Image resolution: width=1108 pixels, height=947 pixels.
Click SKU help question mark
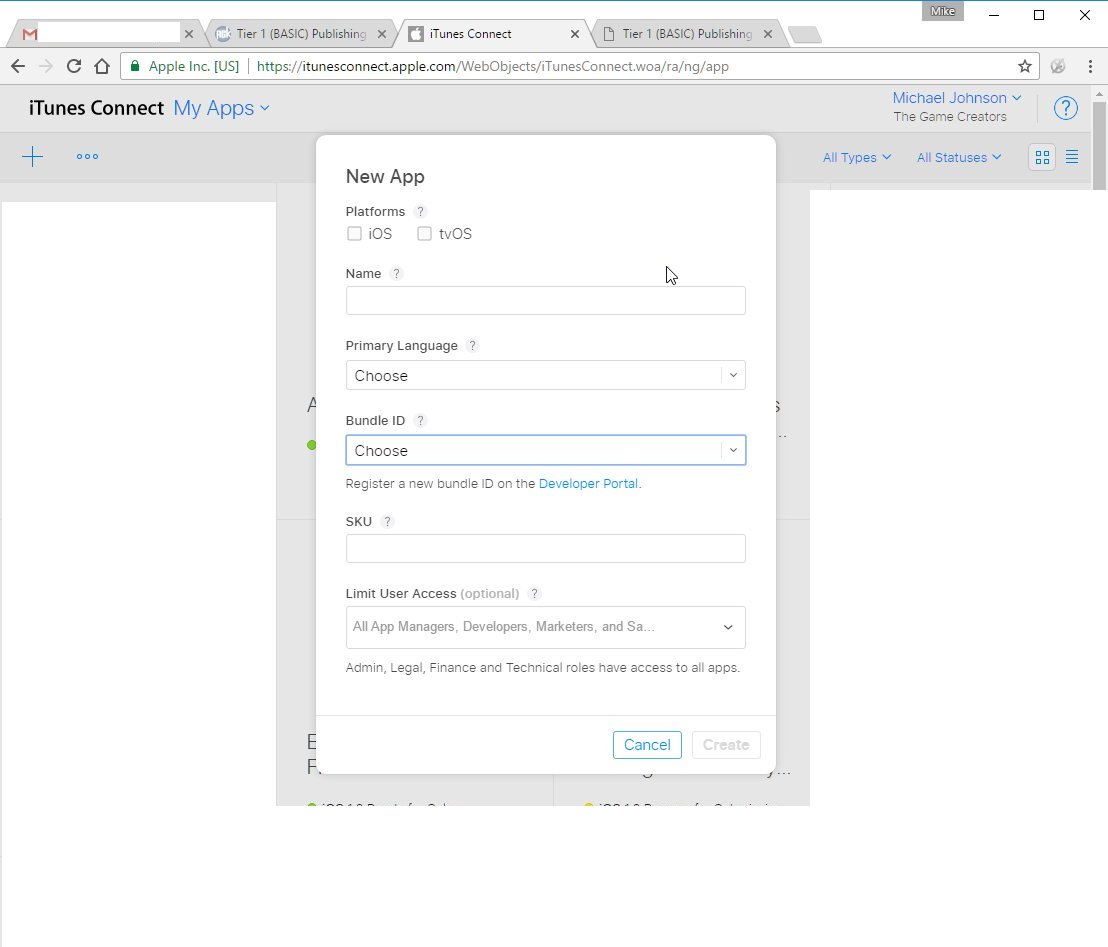387,522
